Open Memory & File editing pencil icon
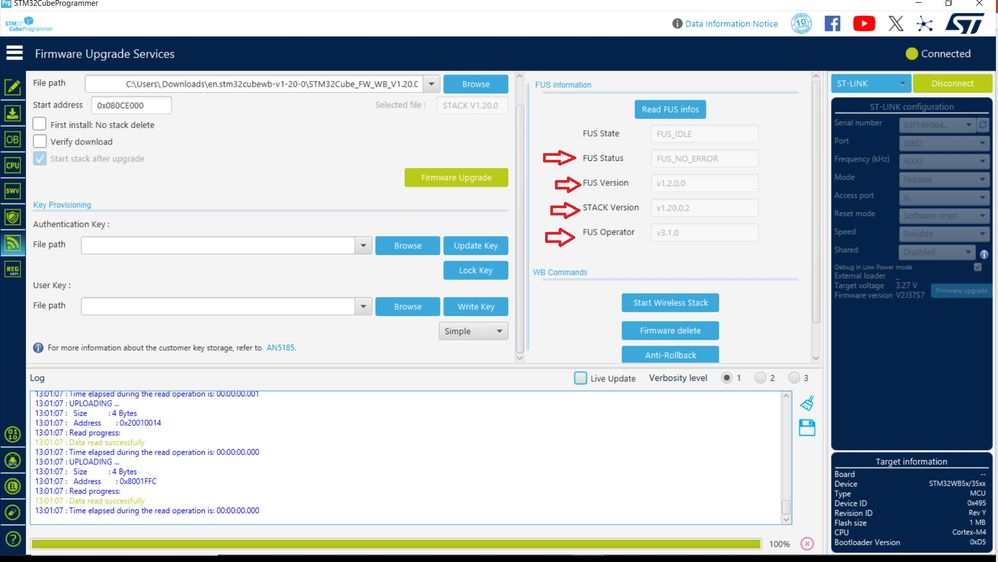 point(13,87)
